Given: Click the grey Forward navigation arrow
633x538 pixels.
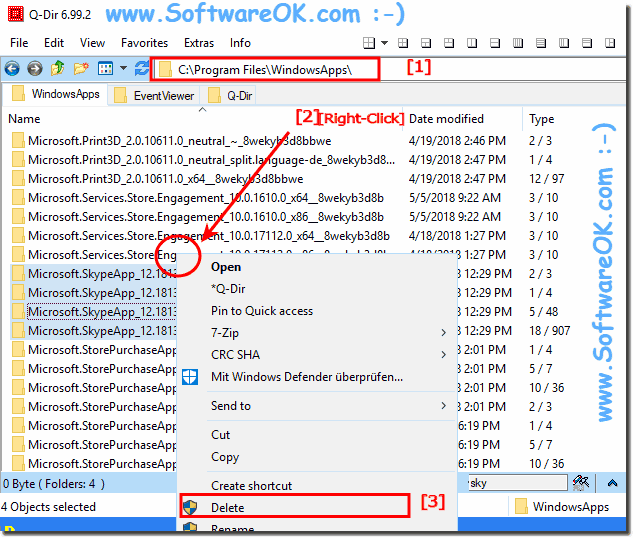Looking at the screenshot, I should pyautogui.click(x=35, y=69).
